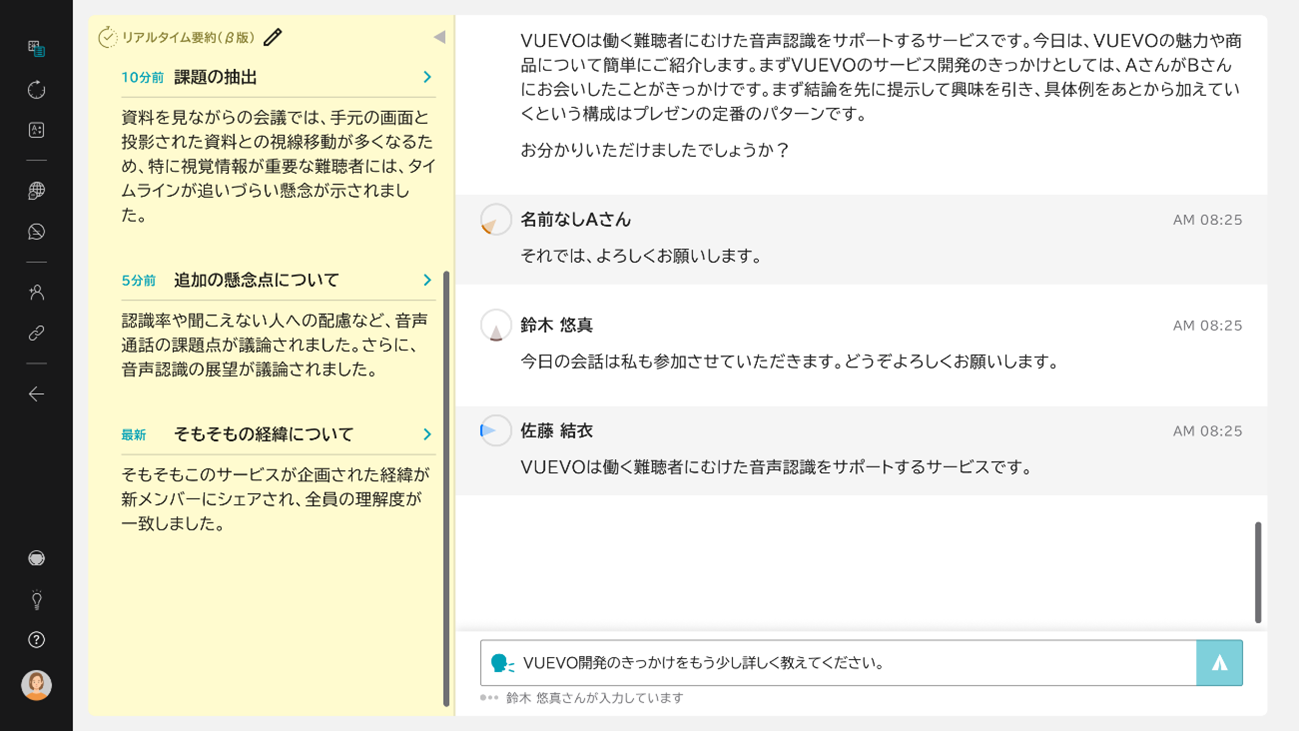Image resolution: width=1299 pixels, height=731 pixels.
Task: Click the round mask icon in sidebar
Action: (36, 558)
